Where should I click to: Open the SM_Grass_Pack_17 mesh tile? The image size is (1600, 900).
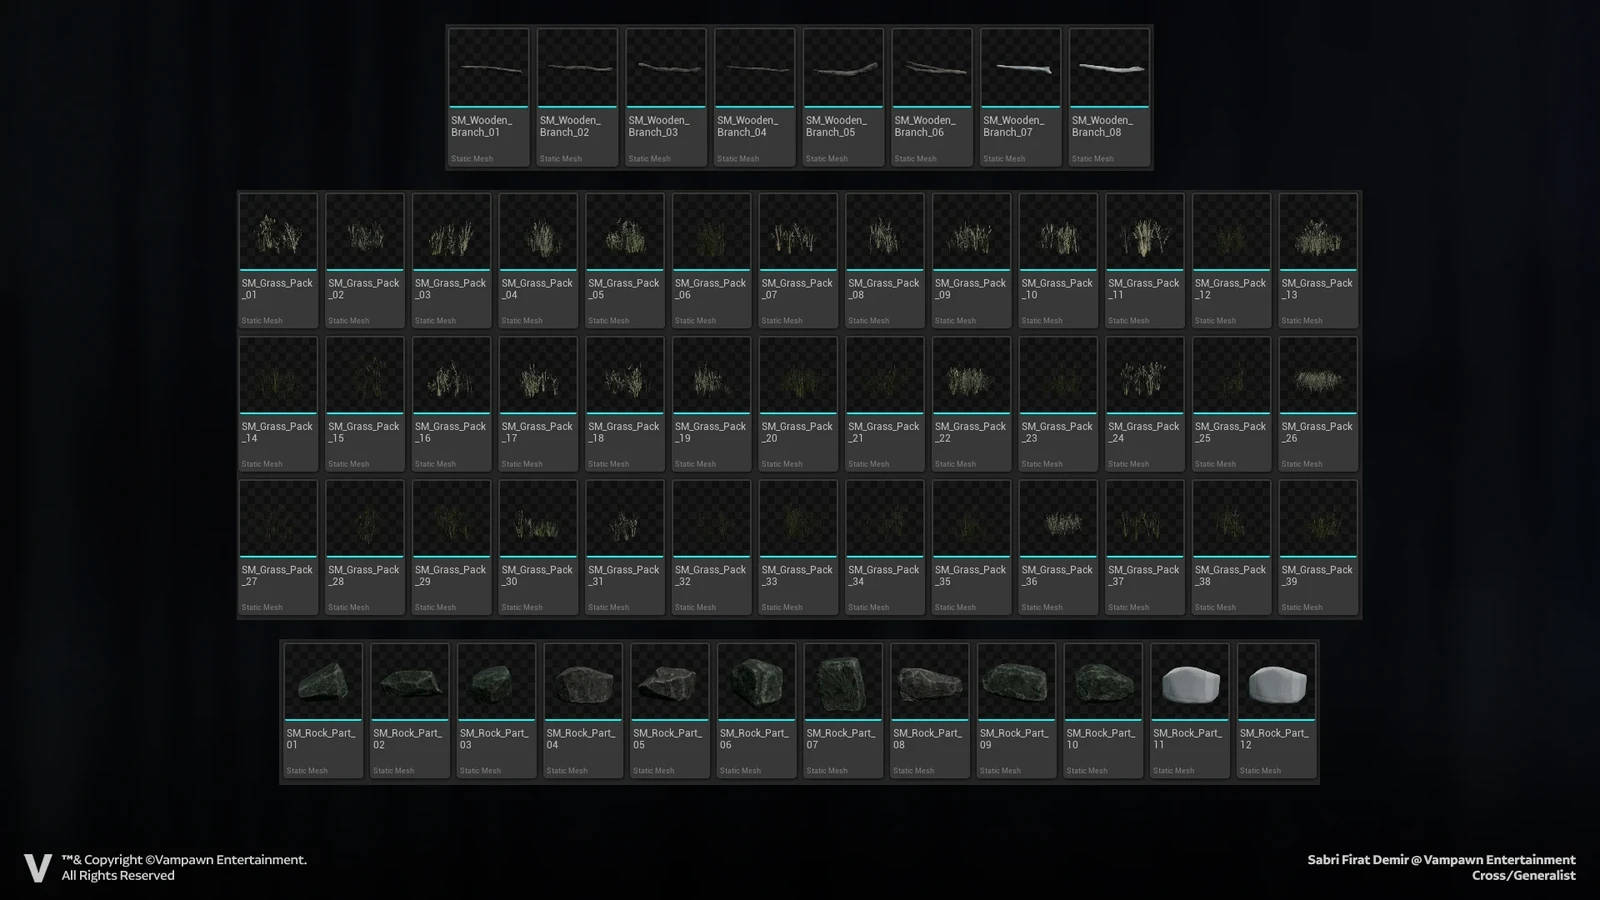(538, 404)
